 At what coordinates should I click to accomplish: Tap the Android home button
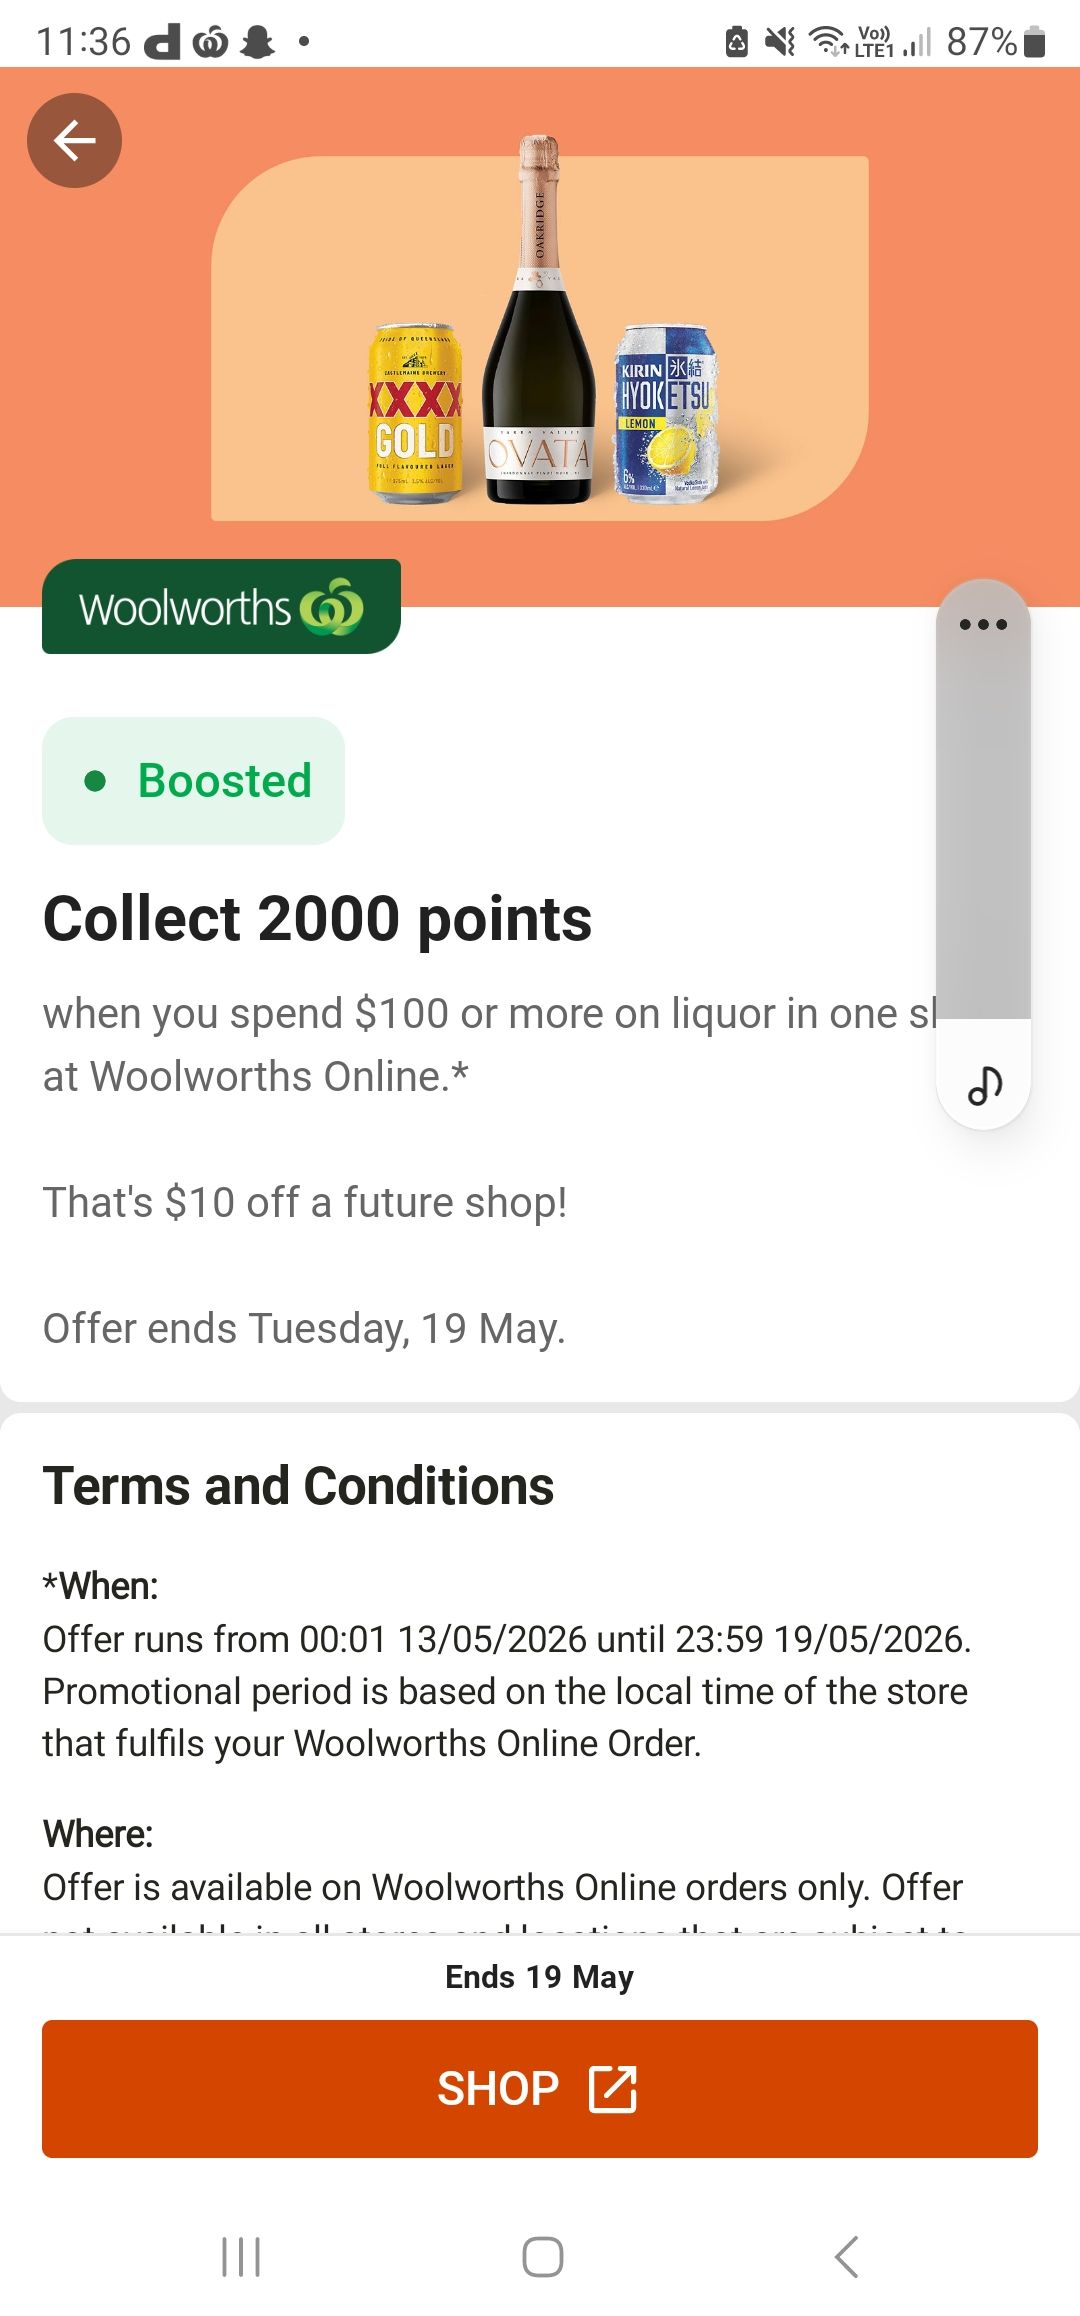pos(542,2257)
